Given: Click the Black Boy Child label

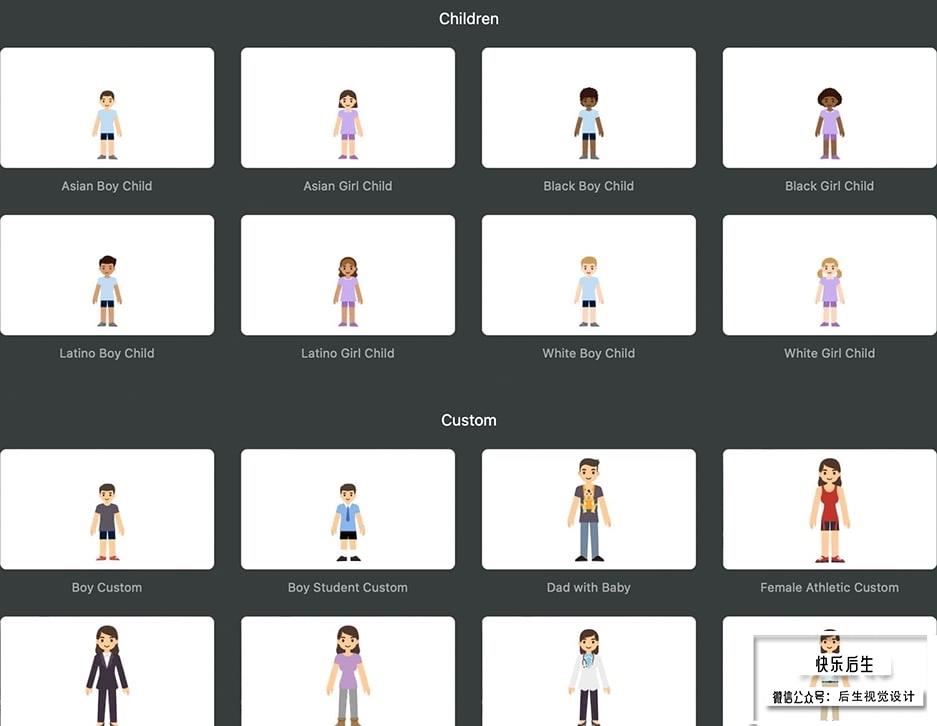Looking at the screenshot, I should click(589, 186).
